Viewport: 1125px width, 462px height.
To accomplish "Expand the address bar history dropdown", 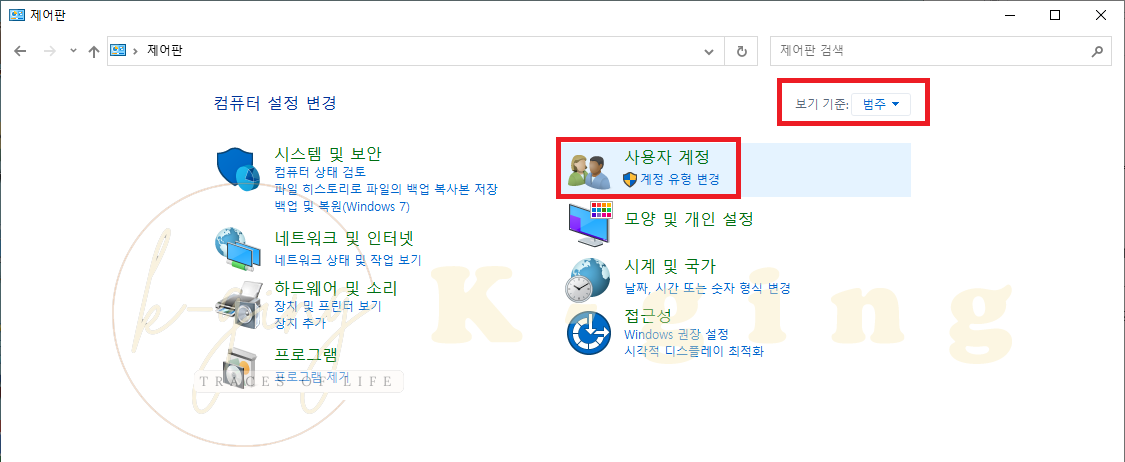I will [x=709, y=52].
